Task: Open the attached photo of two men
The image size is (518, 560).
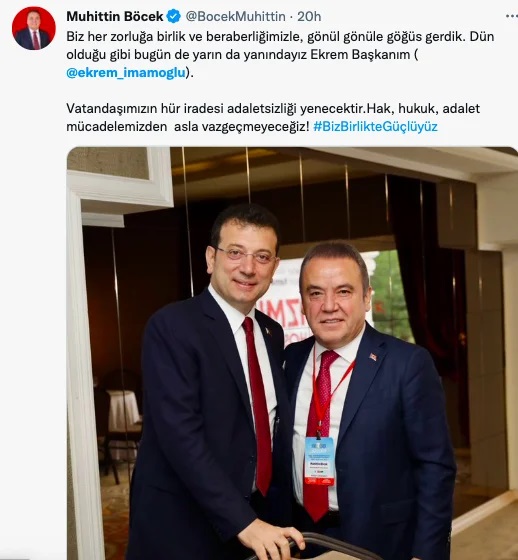Action: tap(292, 353)
